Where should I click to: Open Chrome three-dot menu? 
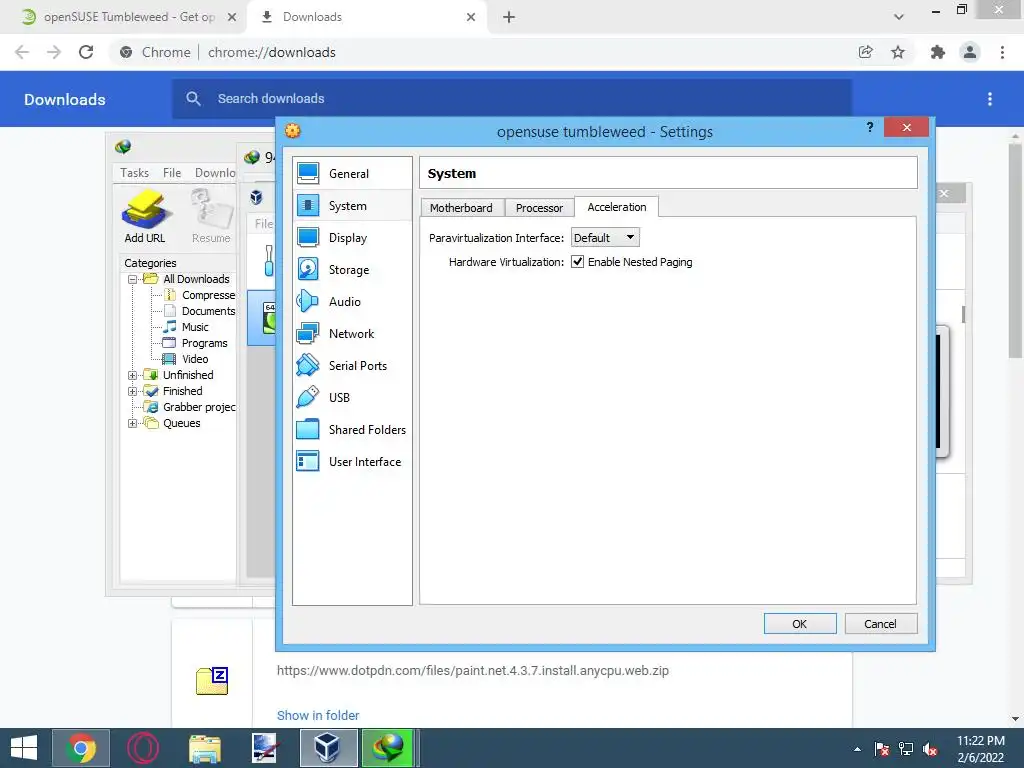click(1002, 52)
